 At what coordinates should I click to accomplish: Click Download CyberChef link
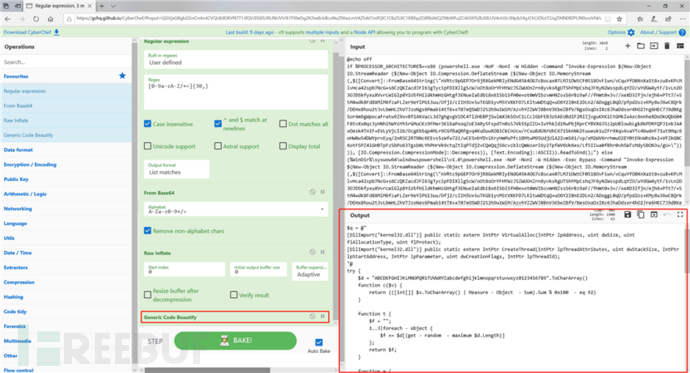coord(27,32)
